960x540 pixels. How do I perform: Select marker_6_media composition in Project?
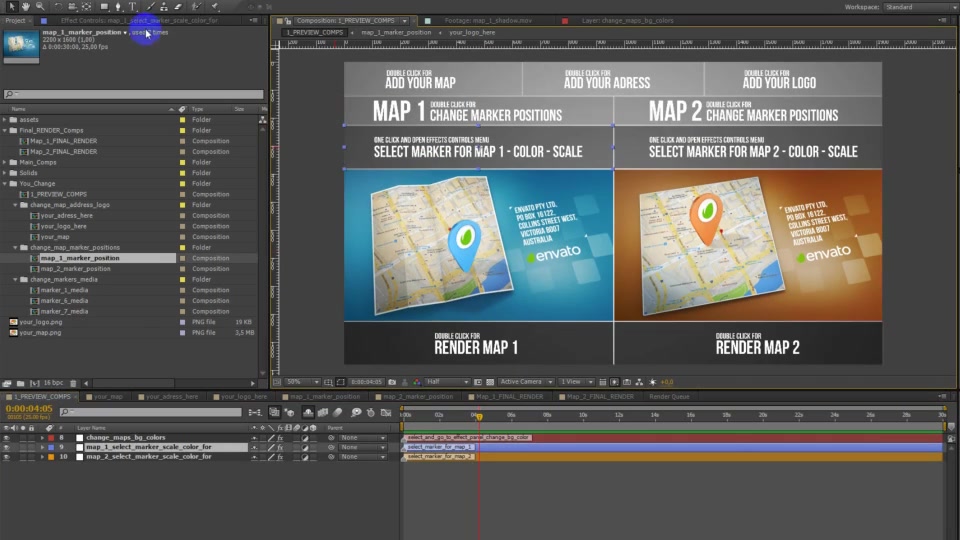pyautogui.click(x=64, y=301)
